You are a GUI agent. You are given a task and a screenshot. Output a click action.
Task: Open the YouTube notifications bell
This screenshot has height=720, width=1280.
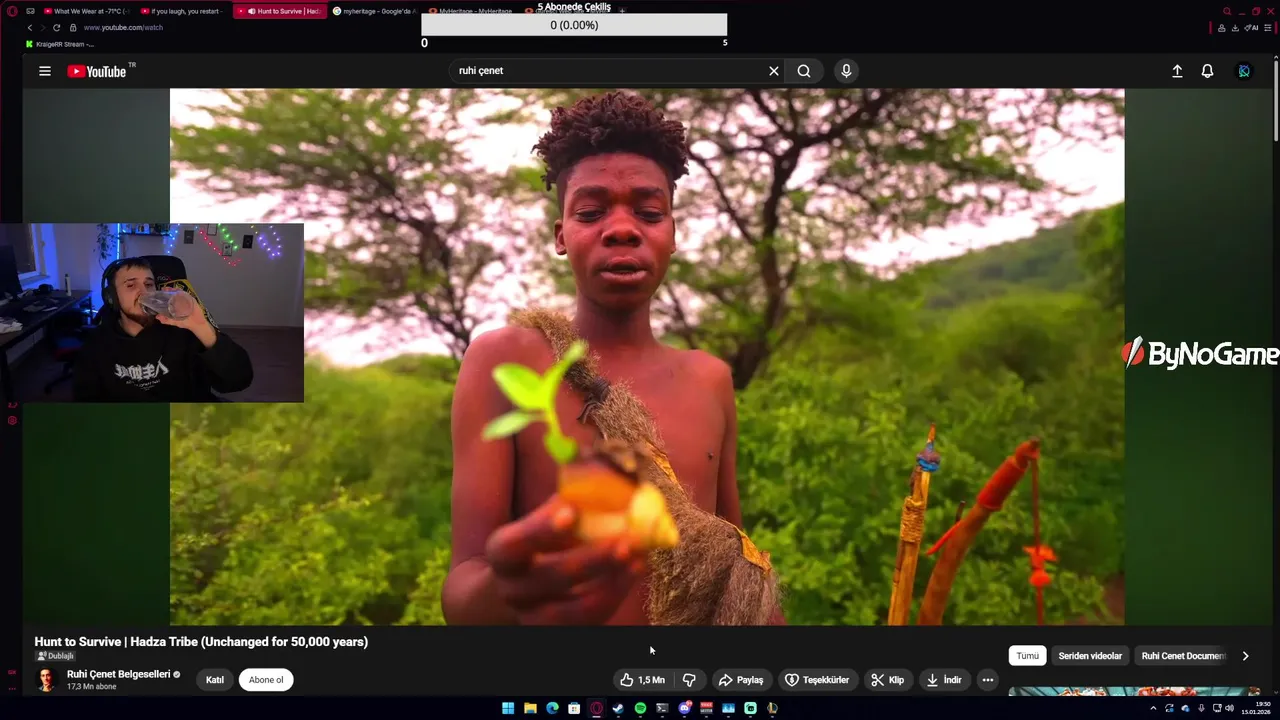click(x=1207, y=71)
